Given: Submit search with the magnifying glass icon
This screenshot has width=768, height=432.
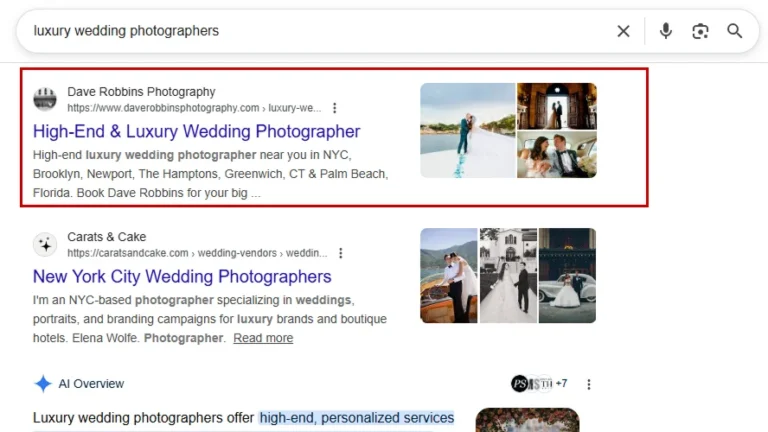Looking at the screenshot, I should click(x=734, y=31).
